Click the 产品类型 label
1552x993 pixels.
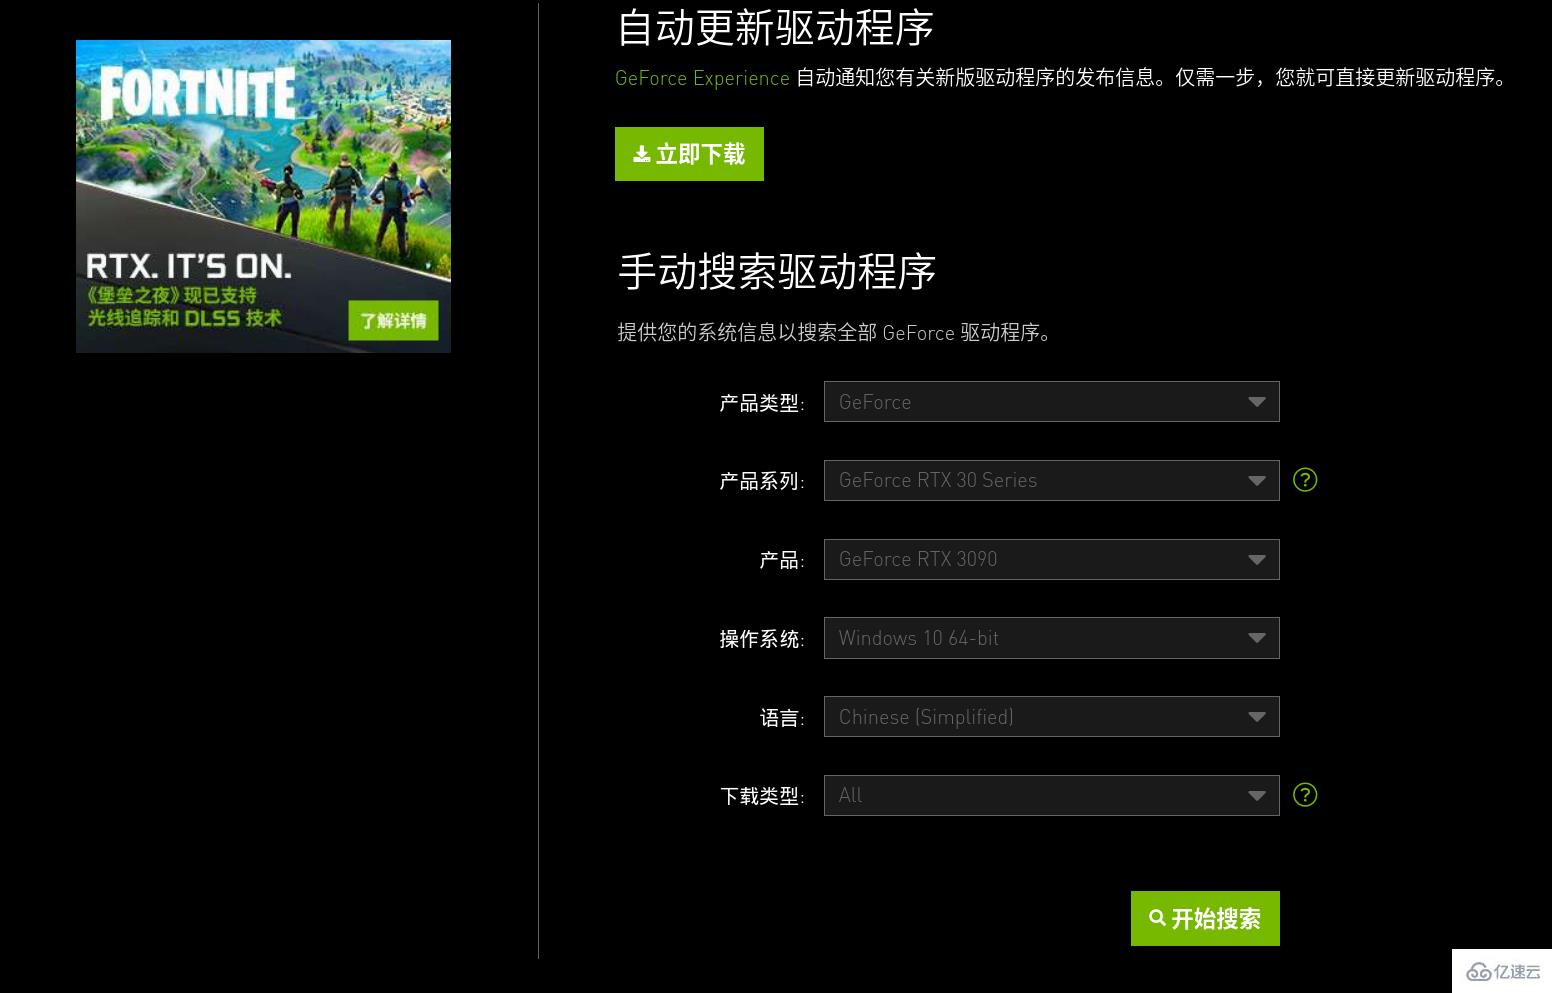762,403
